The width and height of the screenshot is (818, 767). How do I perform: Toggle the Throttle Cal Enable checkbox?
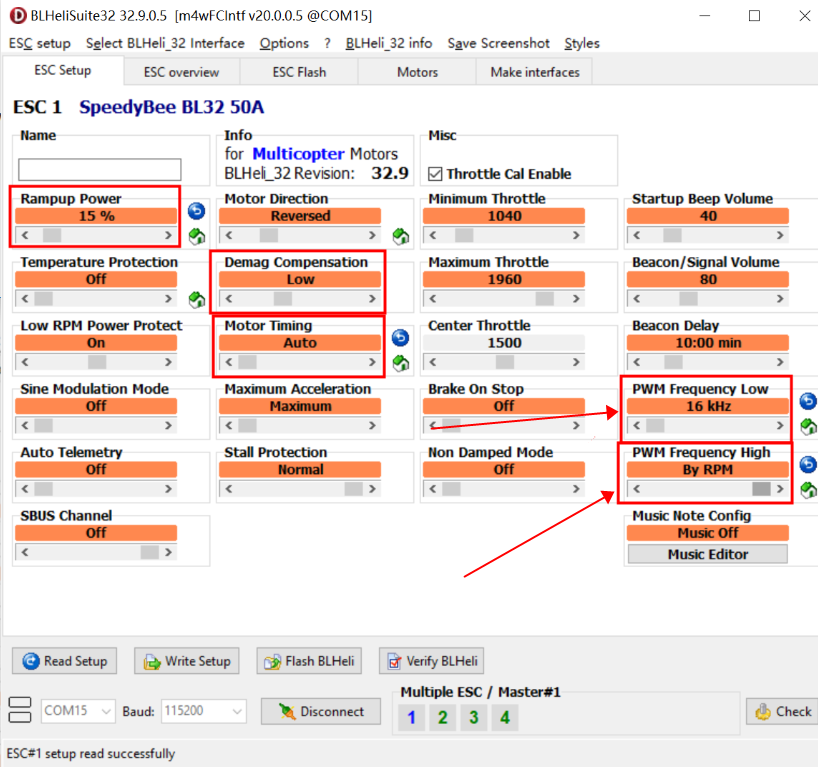pyautogui.click(x=435, y=174)
